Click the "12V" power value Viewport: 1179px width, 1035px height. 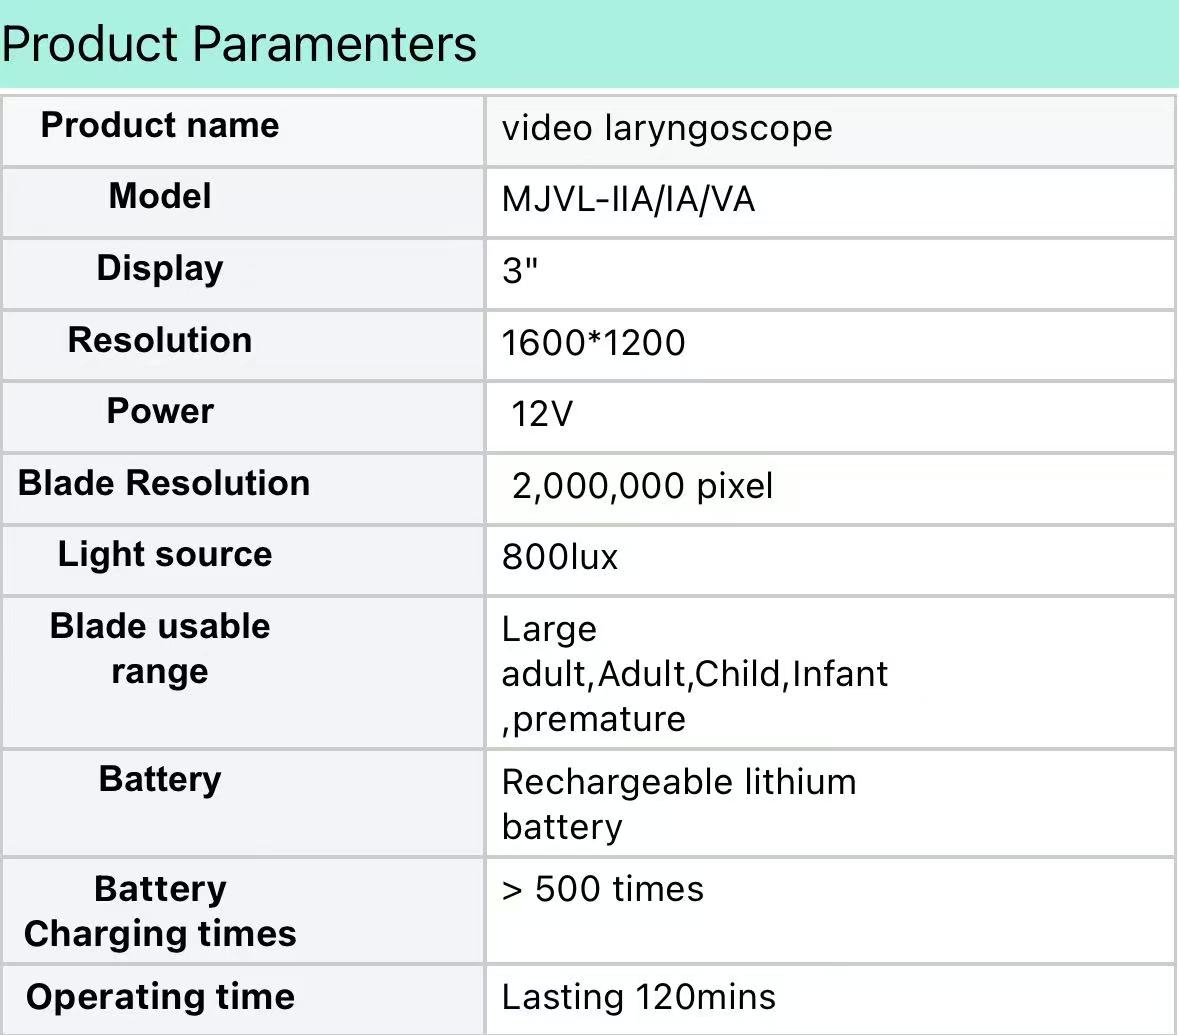[x=542, y=414]
